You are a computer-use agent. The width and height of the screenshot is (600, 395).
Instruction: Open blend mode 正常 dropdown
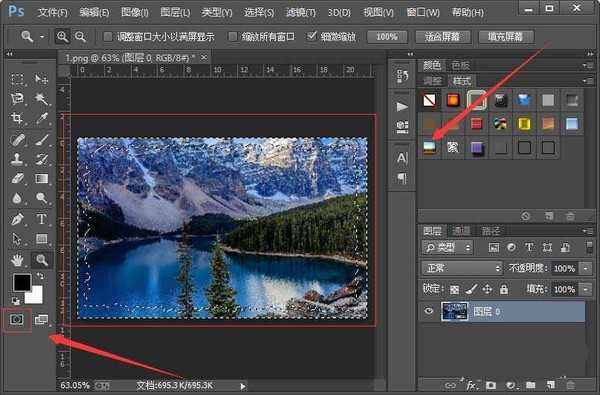[462, 268]
